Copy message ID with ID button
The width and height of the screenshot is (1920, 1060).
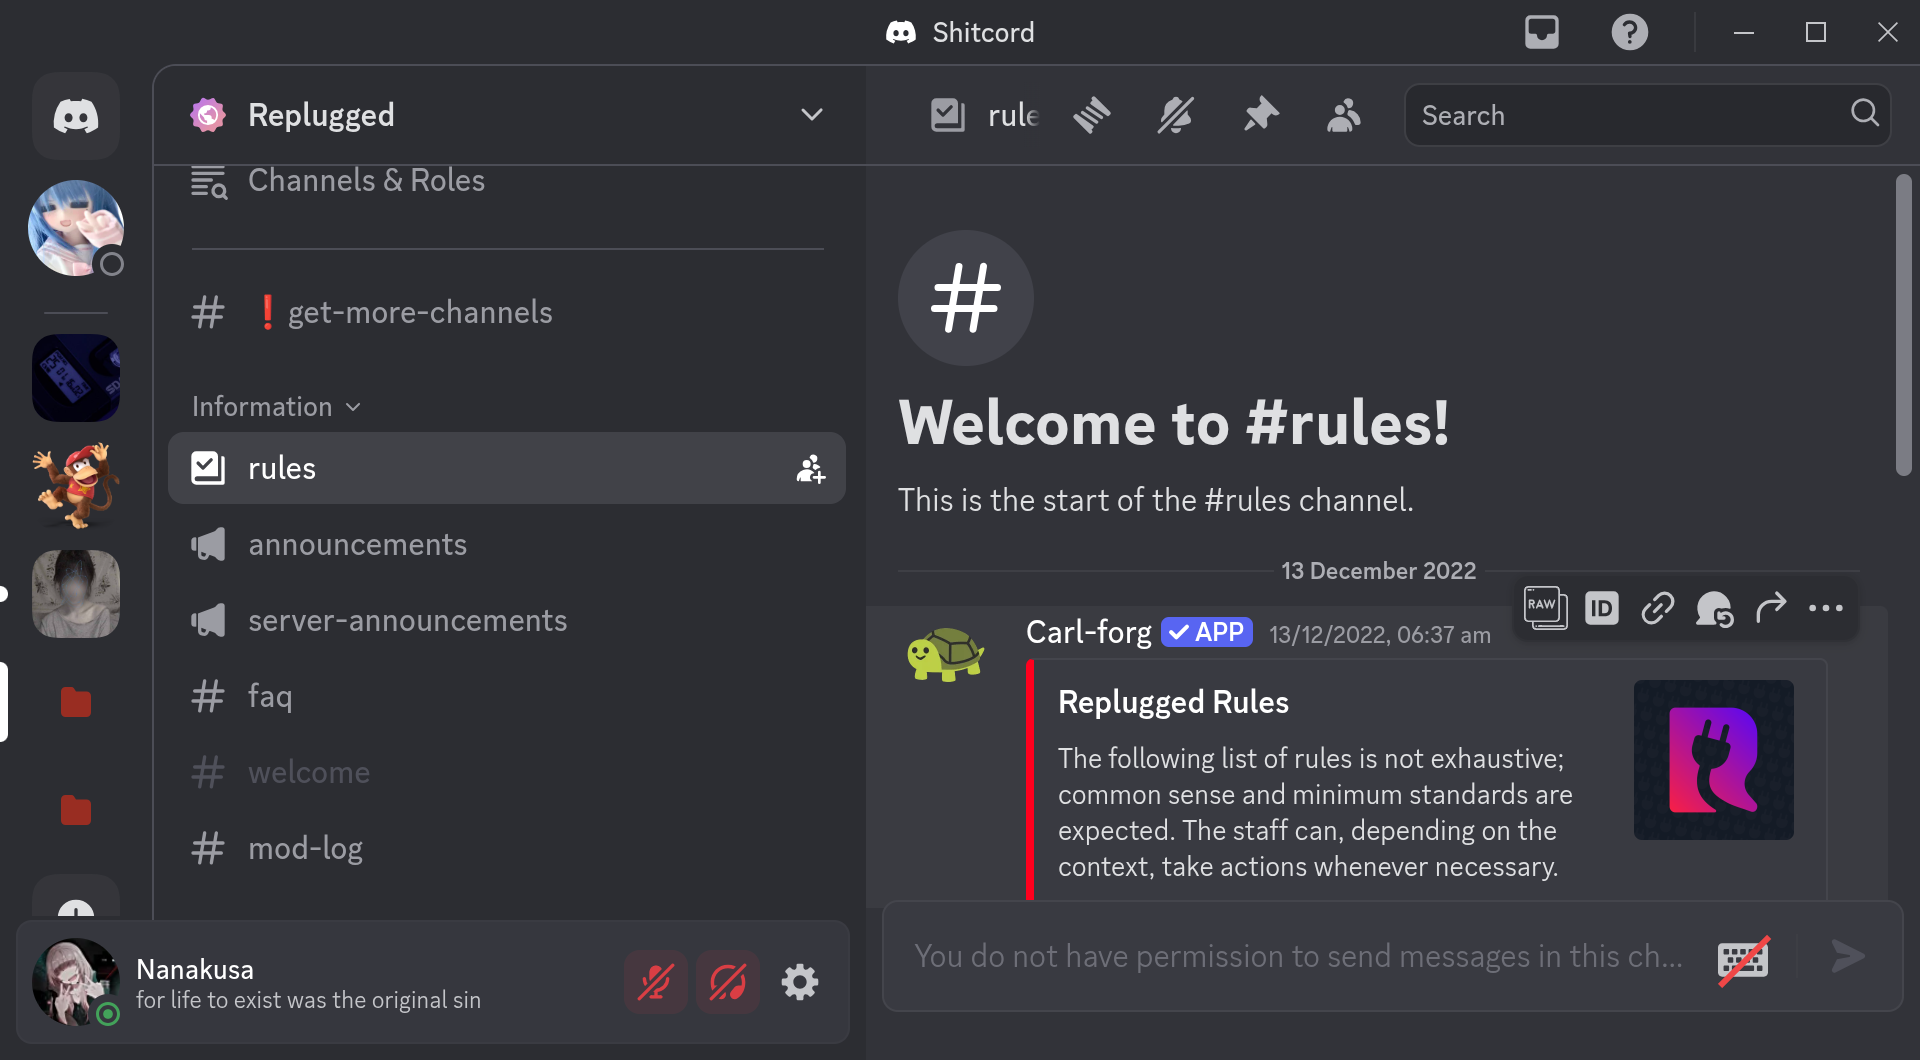[1602, 608]
